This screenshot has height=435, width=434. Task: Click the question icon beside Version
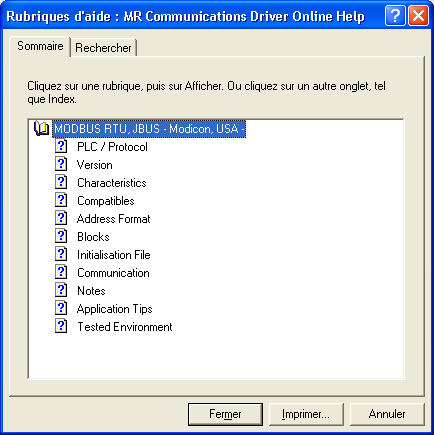point(61,164)
